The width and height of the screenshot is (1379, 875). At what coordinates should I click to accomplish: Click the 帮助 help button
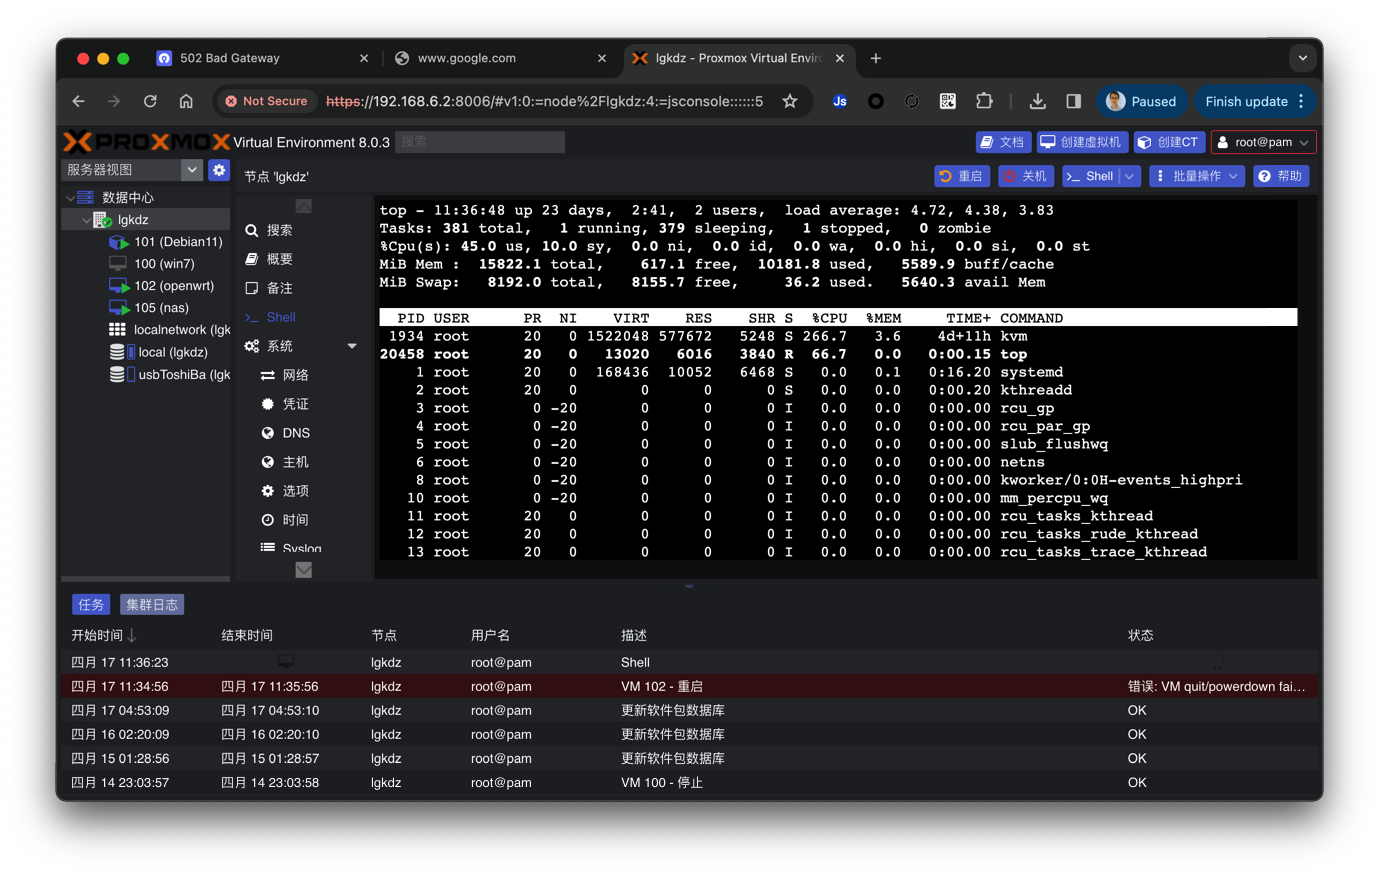1280,176
